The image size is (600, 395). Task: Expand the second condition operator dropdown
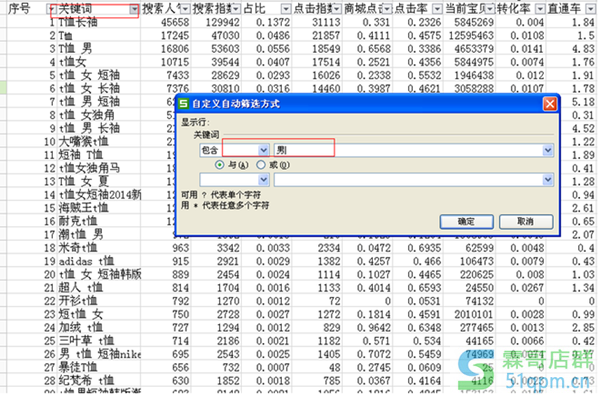[263, 180]
